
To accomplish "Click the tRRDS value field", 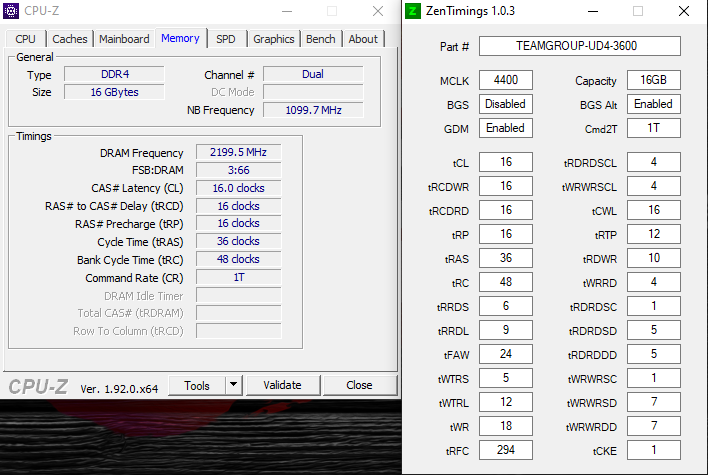I will 506,306.
